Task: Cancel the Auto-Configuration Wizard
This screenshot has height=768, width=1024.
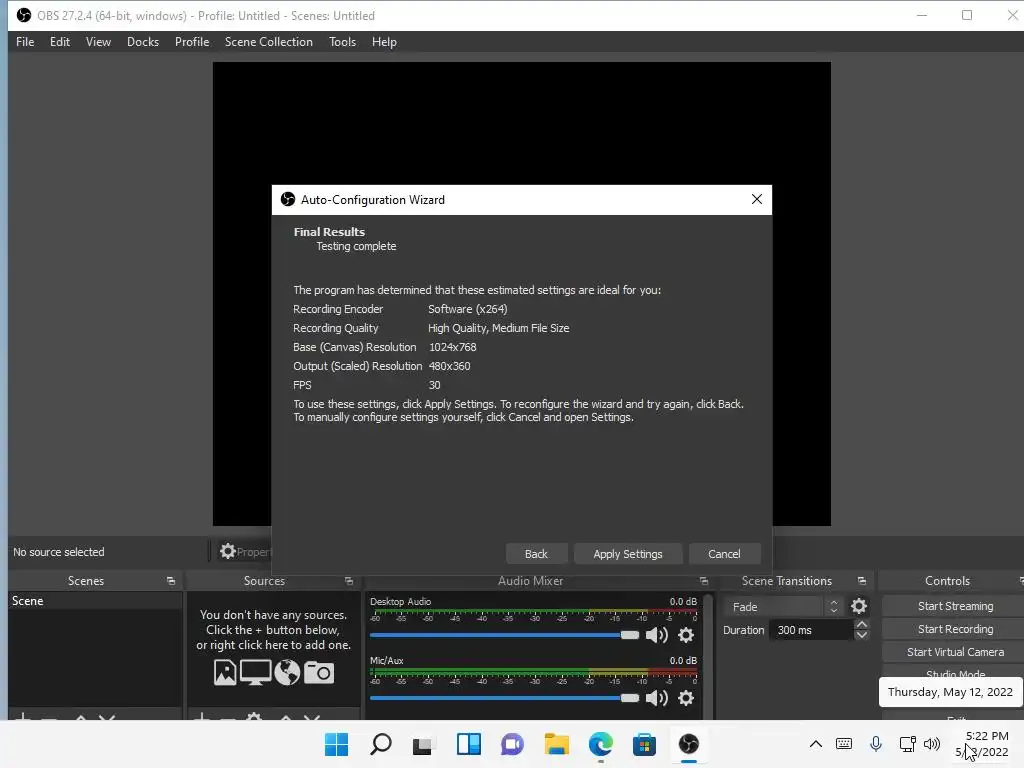Action: tap(724, 554)
